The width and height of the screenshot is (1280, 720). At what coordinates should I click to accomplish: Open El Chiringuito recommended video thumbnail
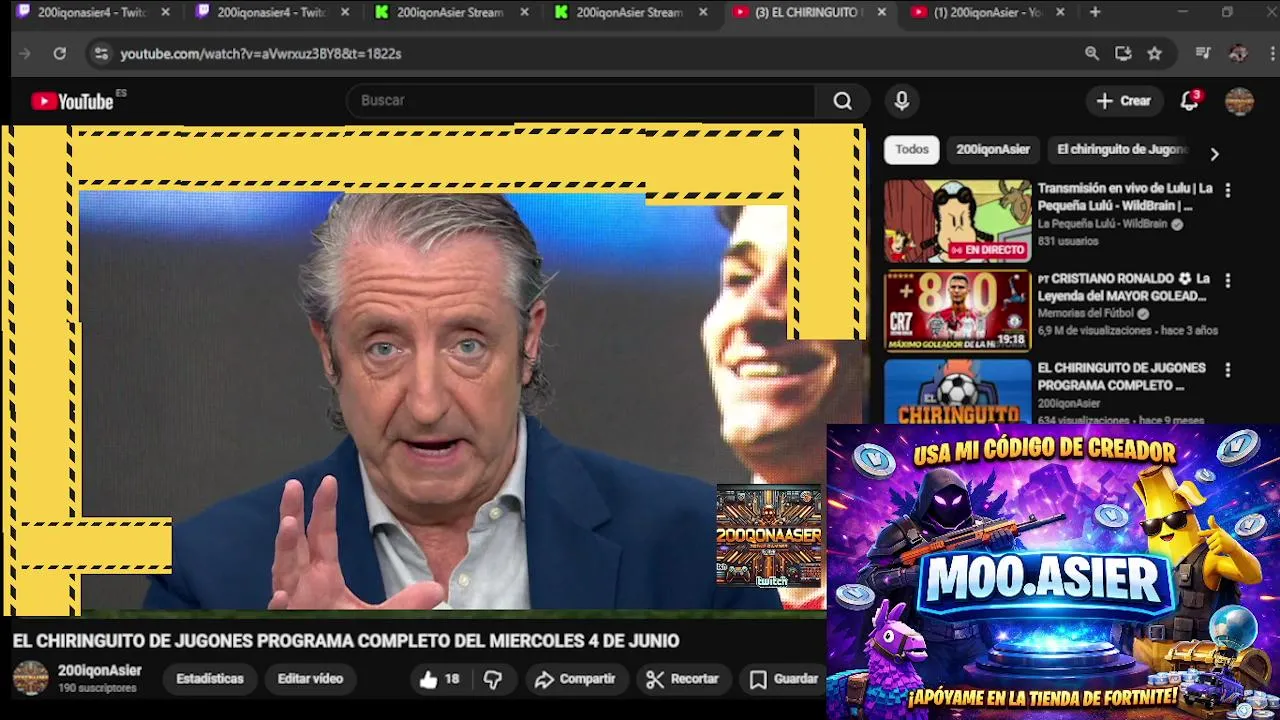957,392
